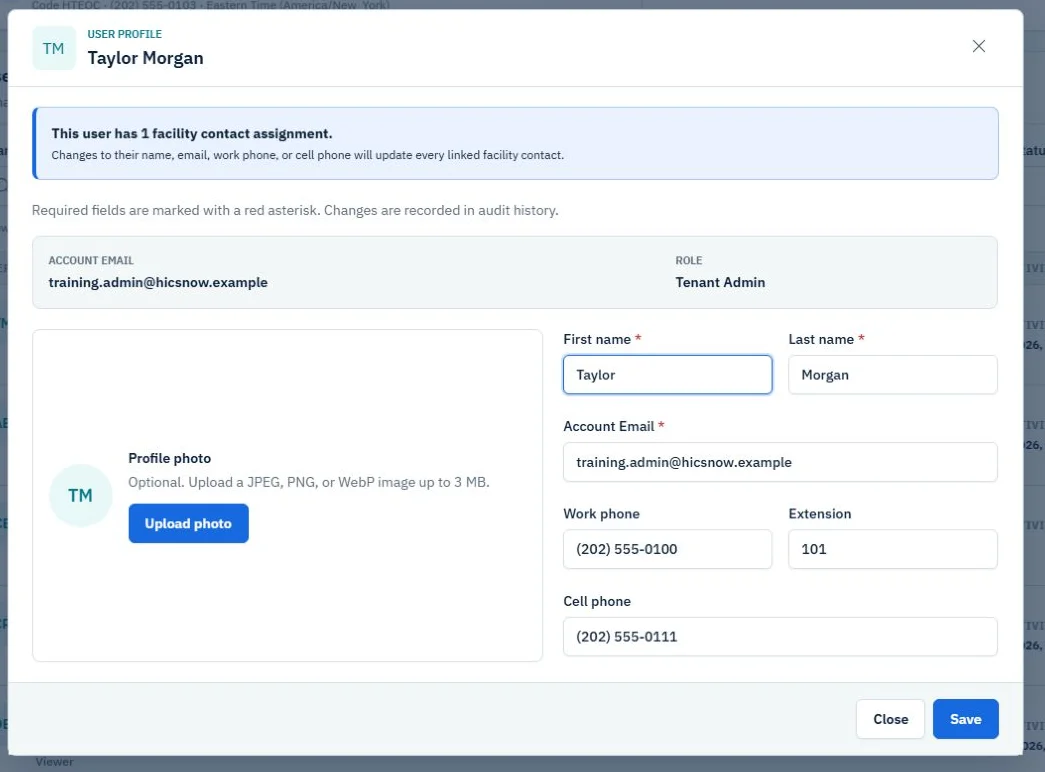Select the read-only account email value

(158, 283)
